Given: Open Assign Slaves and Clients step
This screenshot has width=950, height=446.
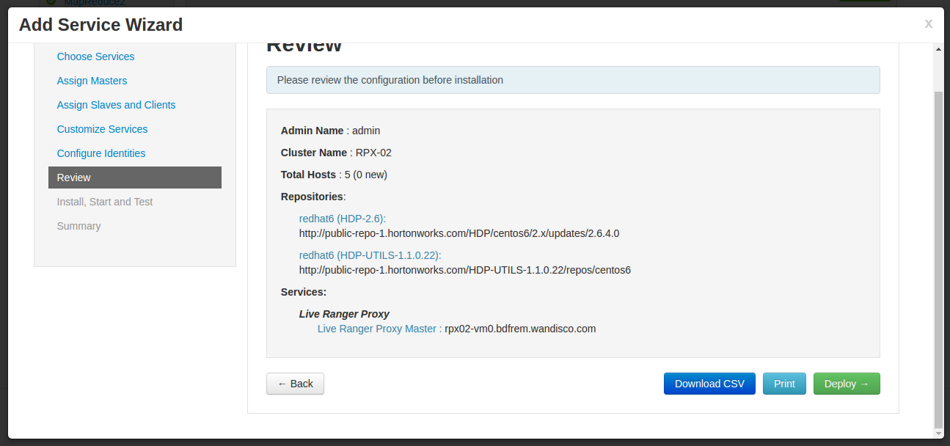Looking at the screenshot, I should coord(116,105).
